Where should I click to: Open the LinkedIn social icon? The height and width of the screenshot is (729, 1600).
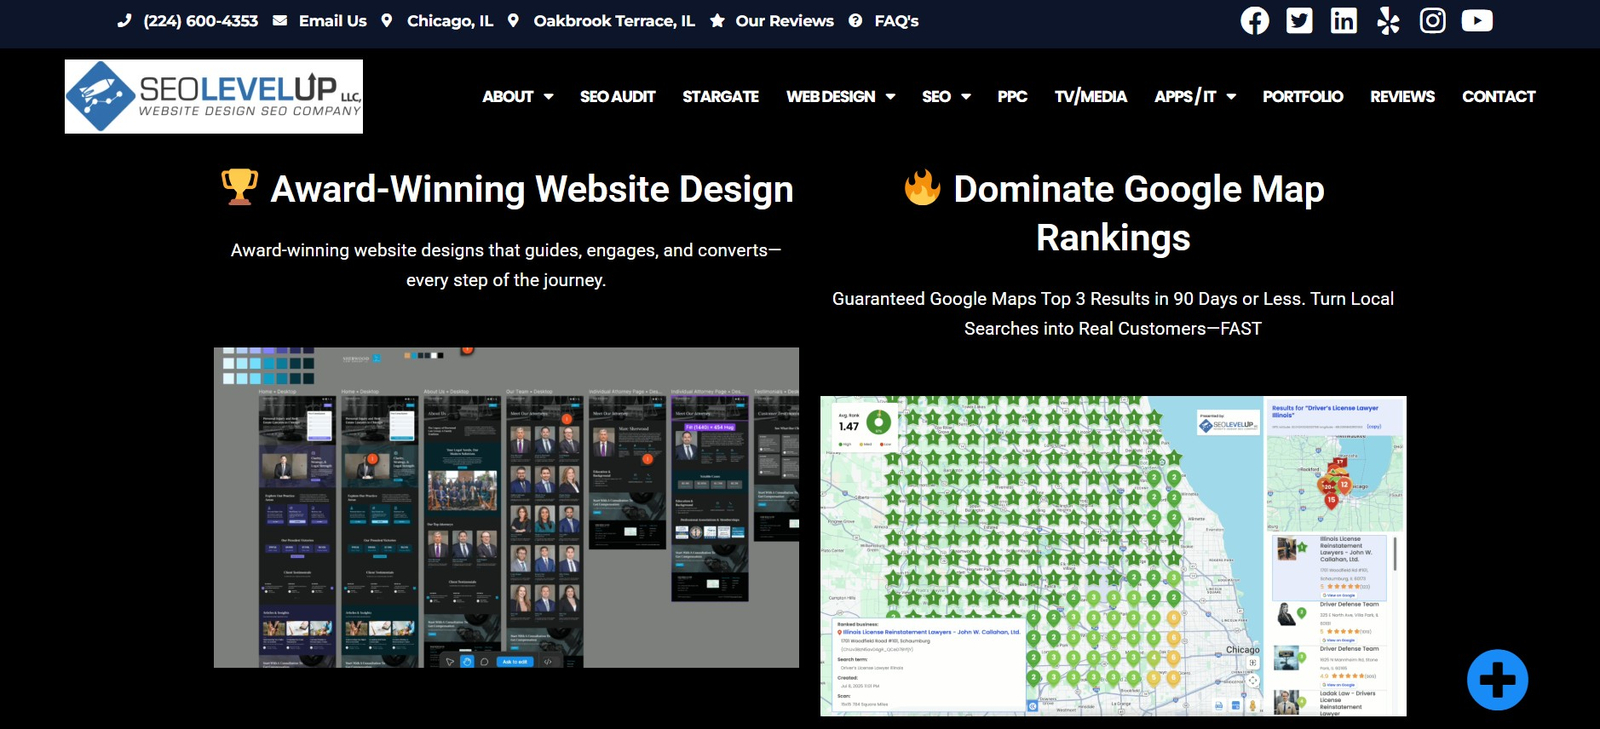(x=1344, y=21)
